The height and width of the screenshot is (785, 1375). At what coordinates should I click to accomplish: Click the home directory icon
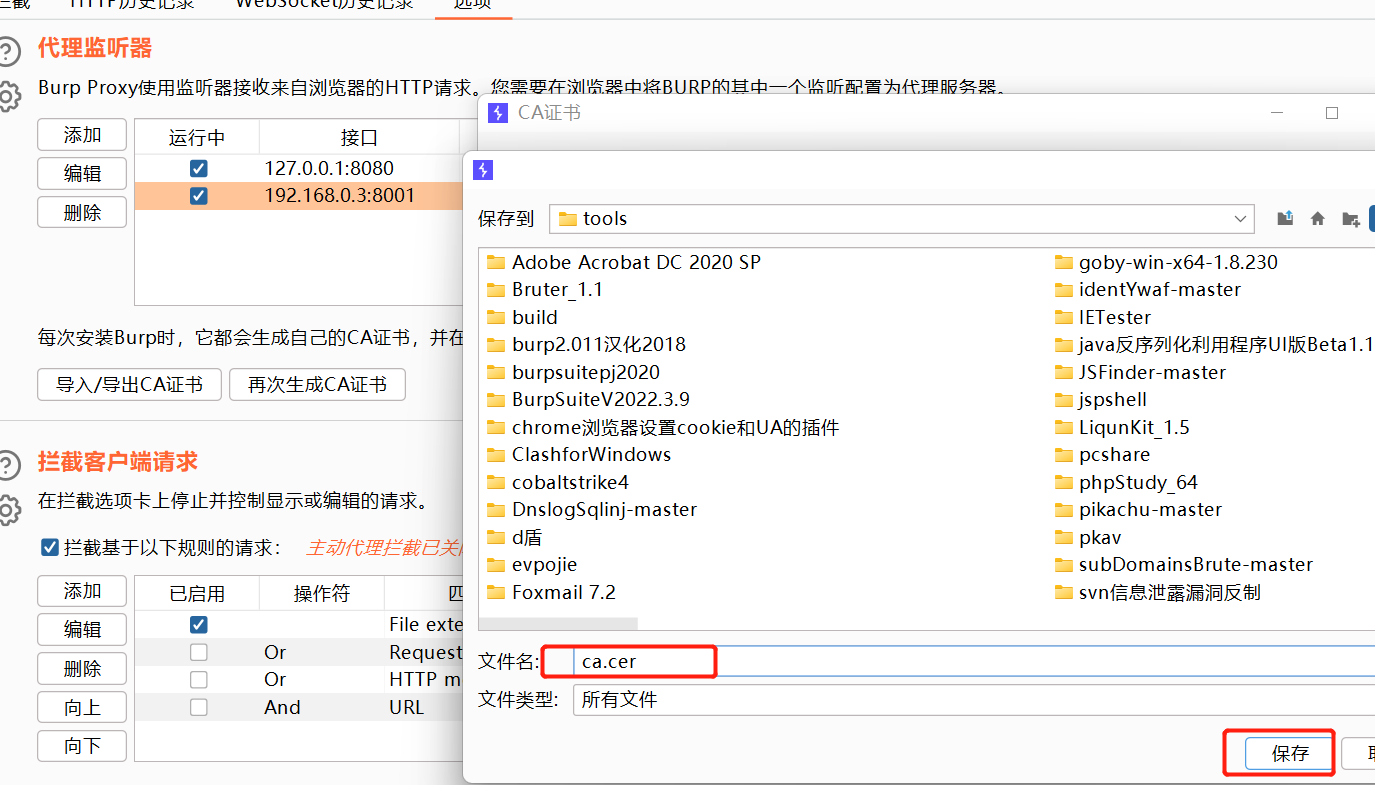coord(1318,218)
